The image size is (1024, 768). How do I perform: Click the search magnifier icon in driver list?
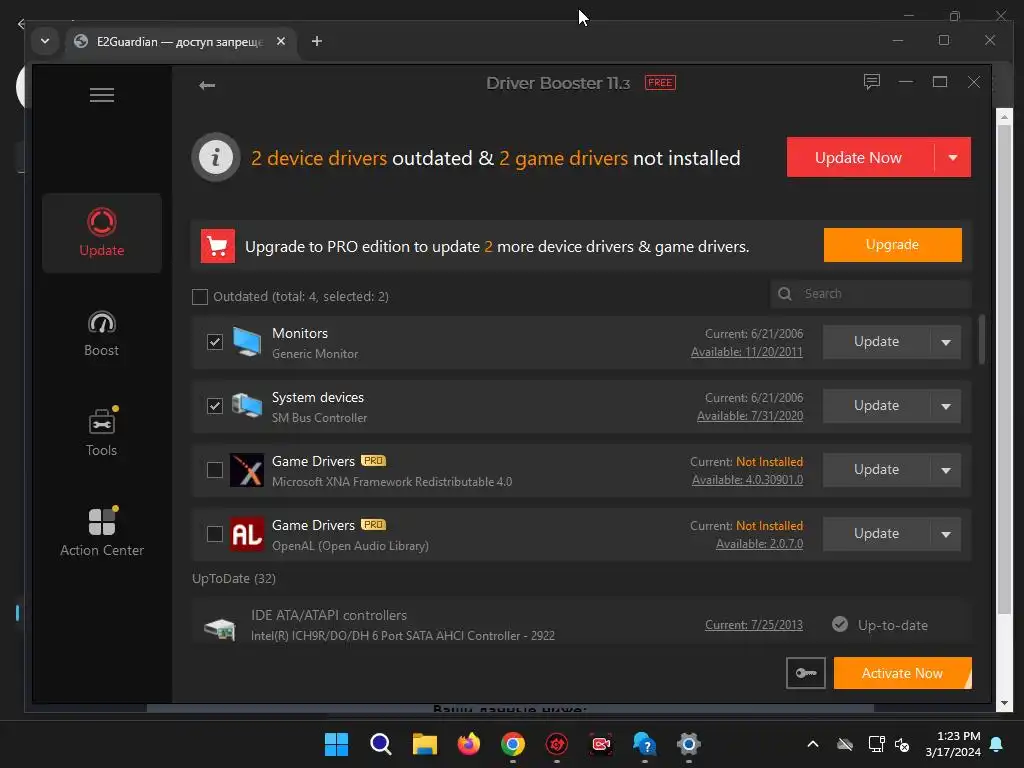(785, 294)
